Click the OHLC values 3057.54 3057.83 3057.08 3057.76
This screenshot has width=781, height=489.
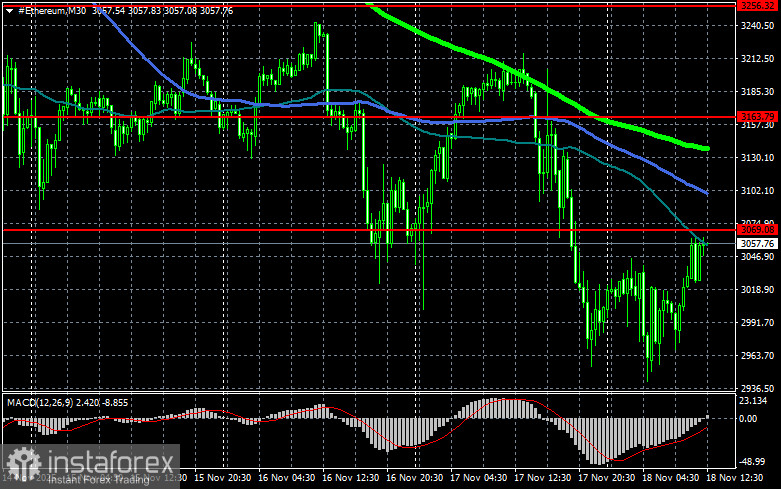point(162,10)
